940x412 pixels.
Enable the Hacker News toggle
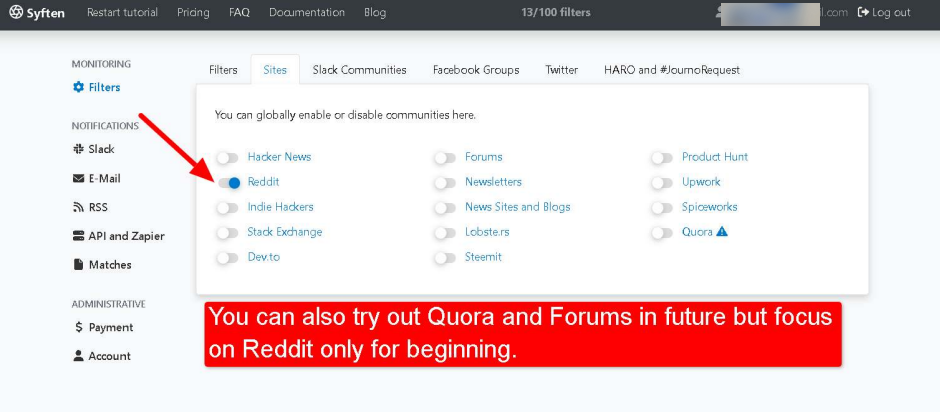[228, 158]
